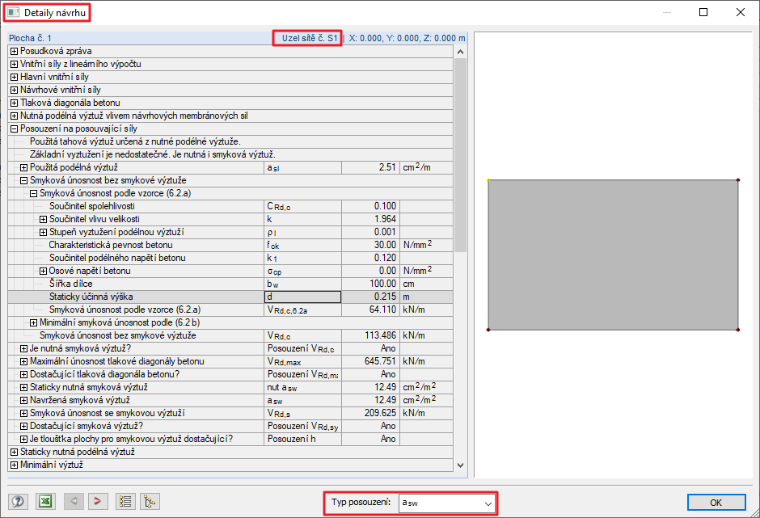Click the Detaily návrhu window icon
Screen dimensions: 760x518
14,13
